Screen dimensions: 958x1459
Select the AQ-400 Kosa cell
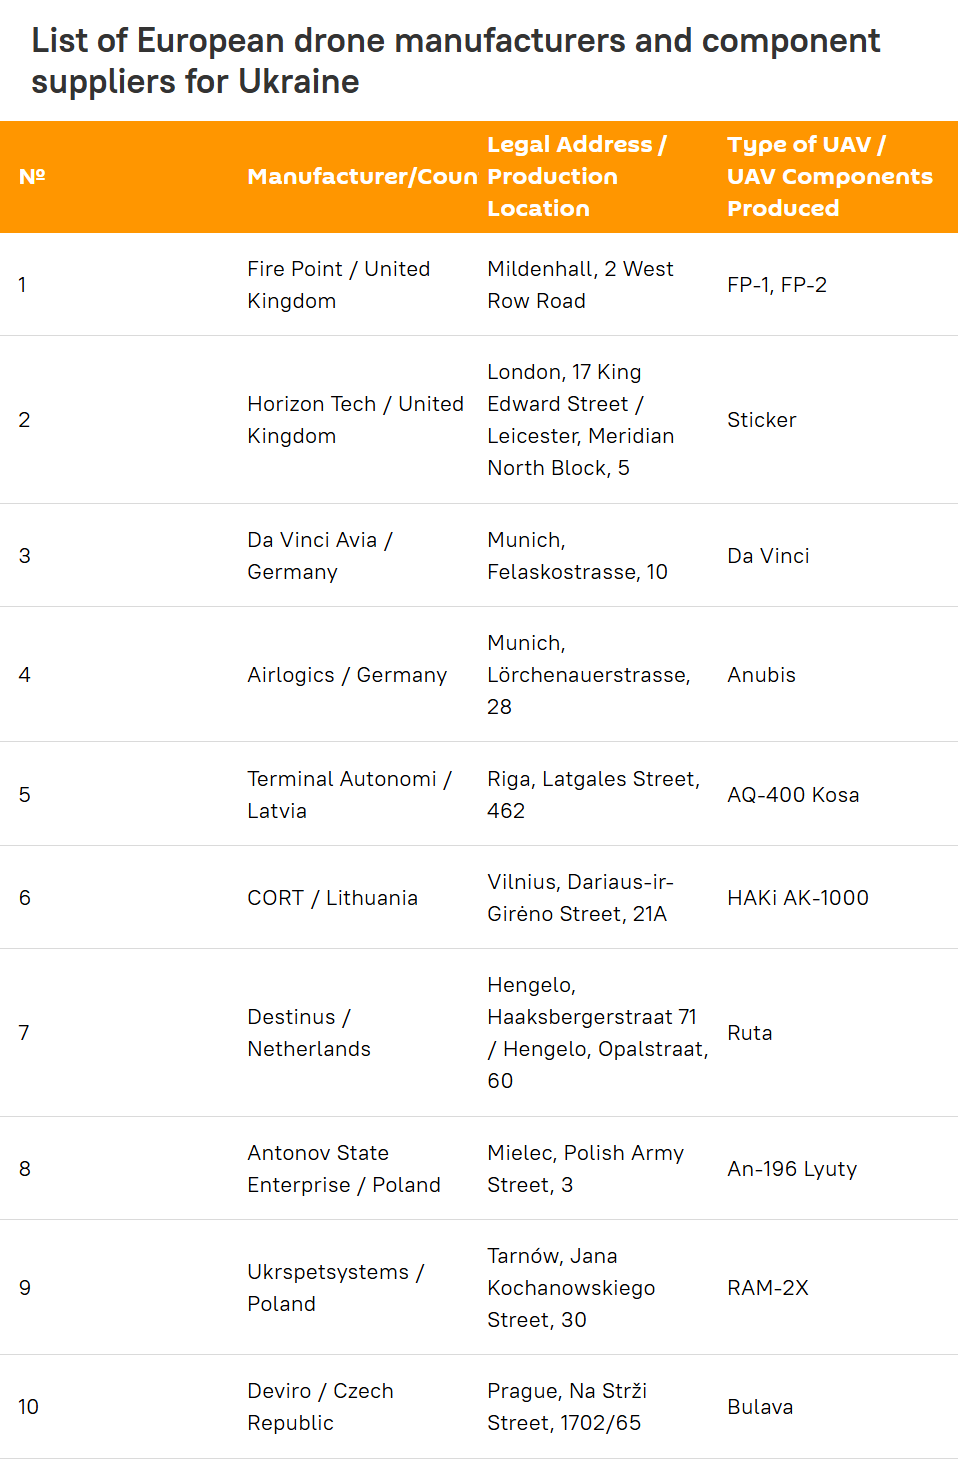793,795
